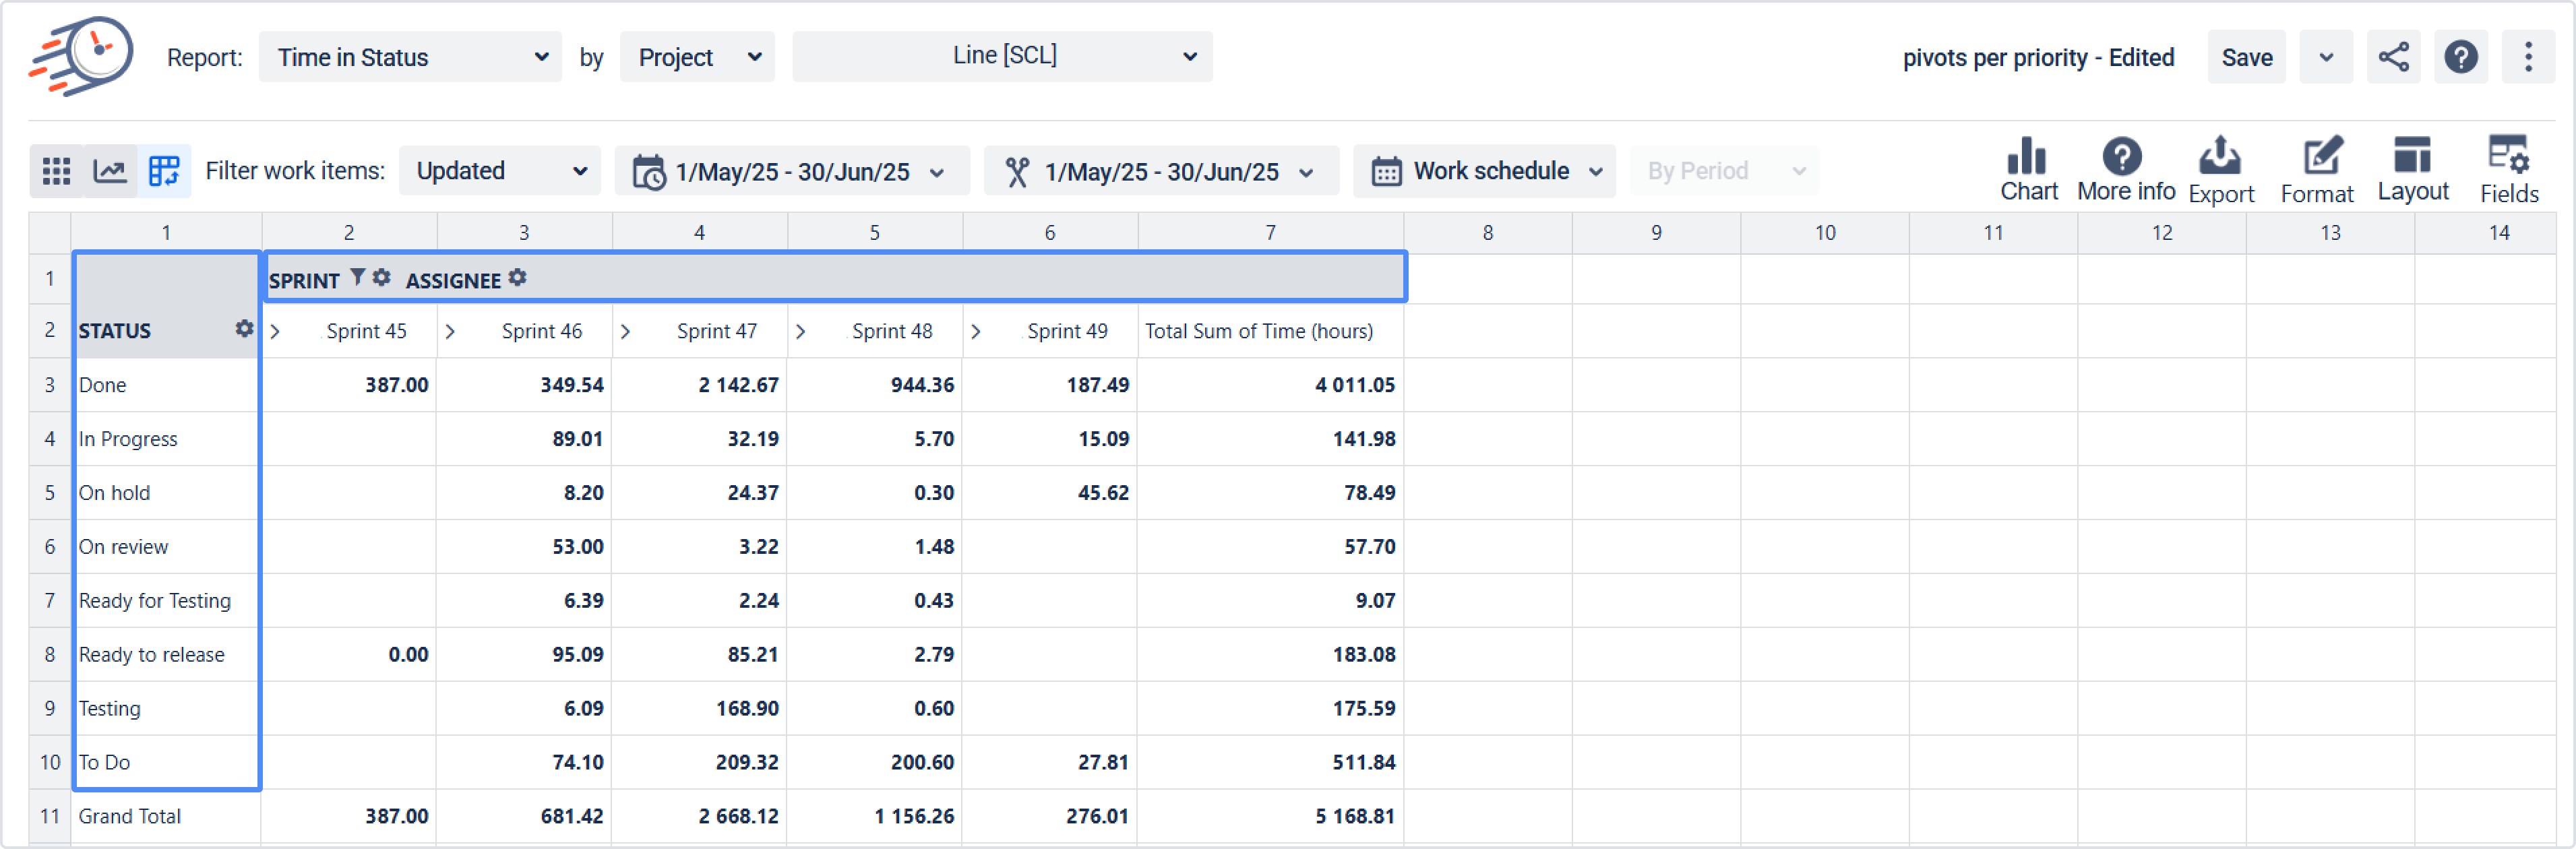The image size is (2576, 849).
Task: Click the share icon
Action: 2393,57
